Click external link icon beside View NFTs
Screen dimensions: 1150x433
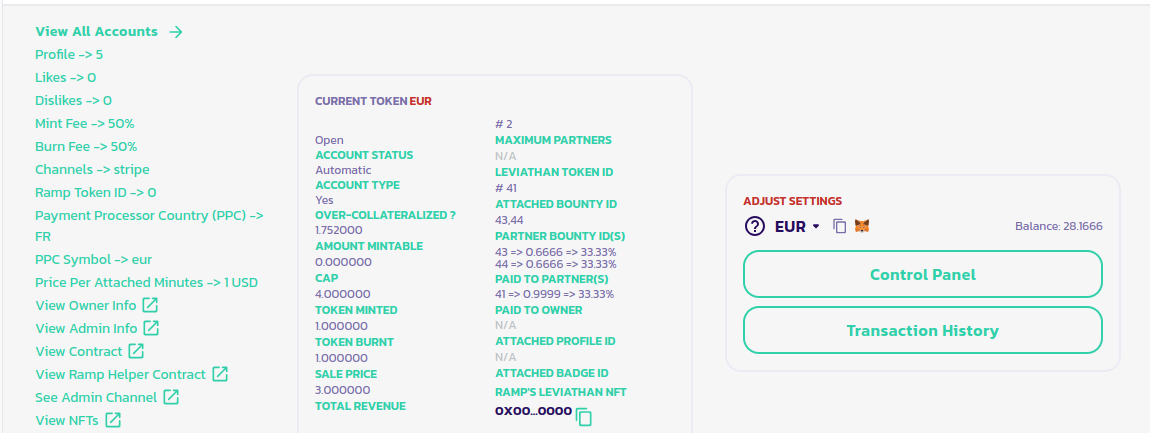tap(113, 420)
